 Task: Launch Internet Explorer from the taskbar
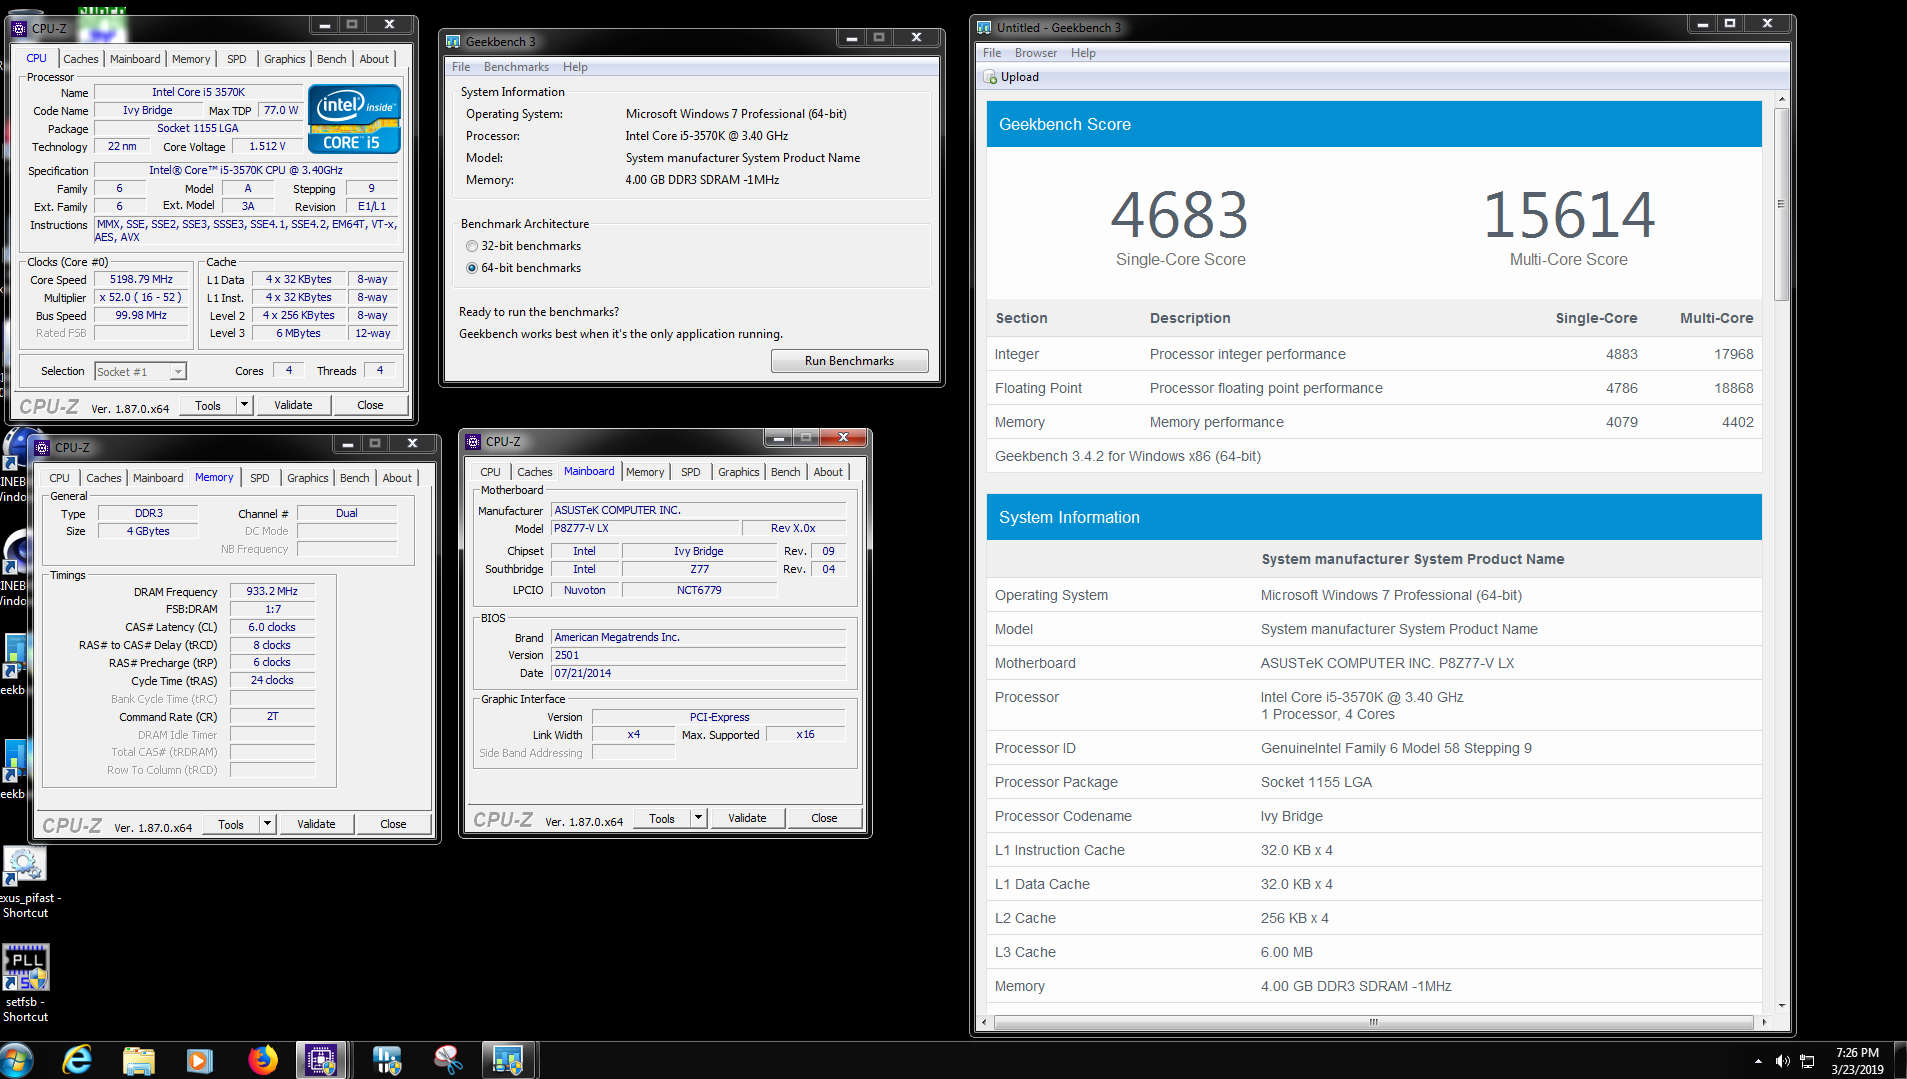click(x=77, y=1060)
